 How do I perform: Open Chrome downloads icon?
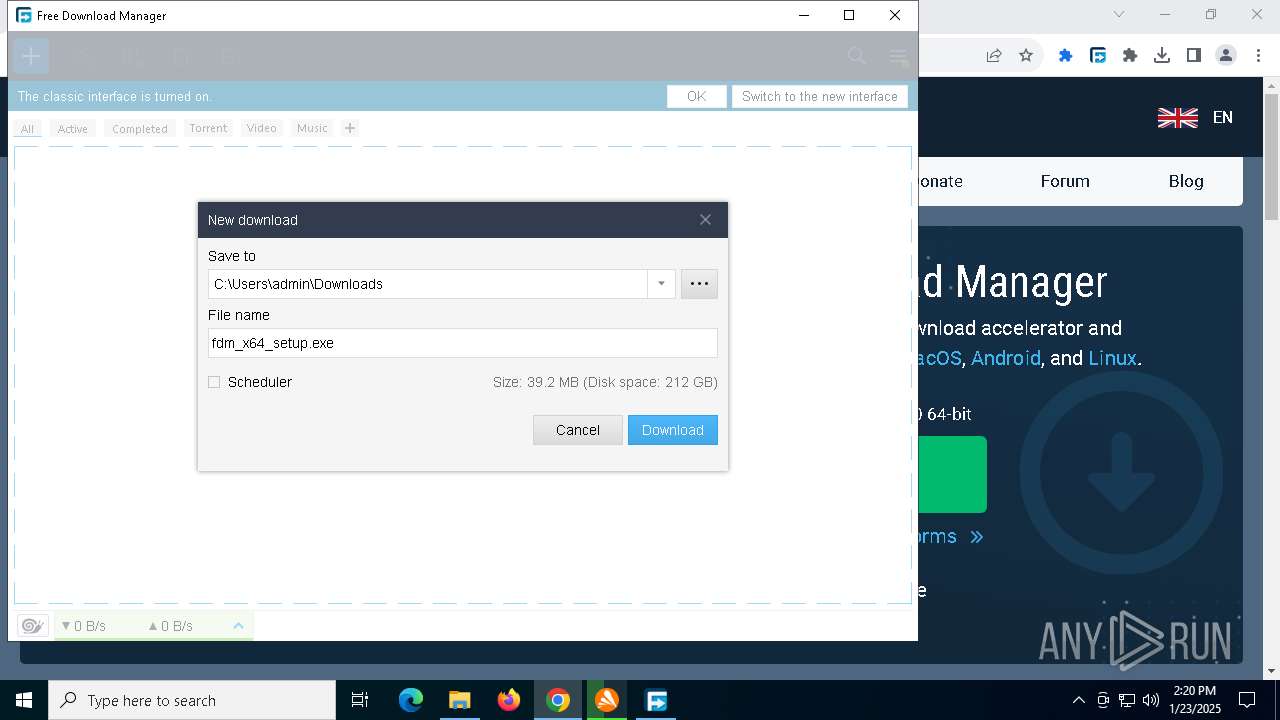[x=1162, y=56]
